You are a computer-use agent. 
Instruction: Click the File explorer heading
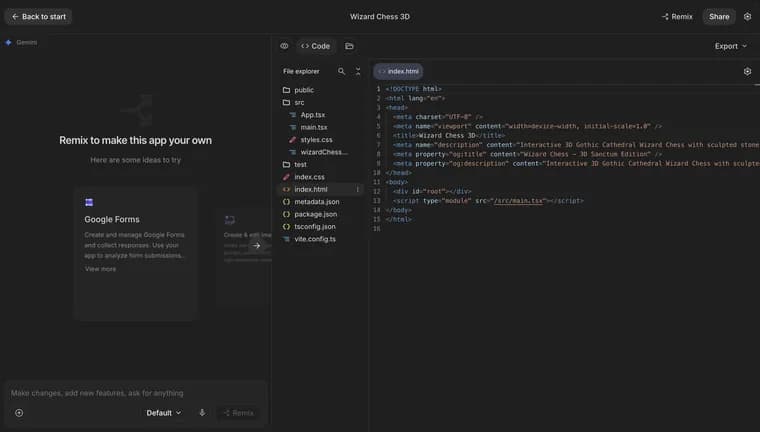click(301, 71)
